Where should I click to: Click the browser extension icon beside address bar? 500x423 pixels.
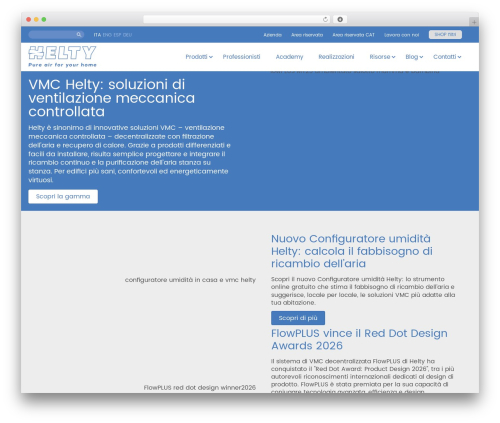[x=340, y=20]
